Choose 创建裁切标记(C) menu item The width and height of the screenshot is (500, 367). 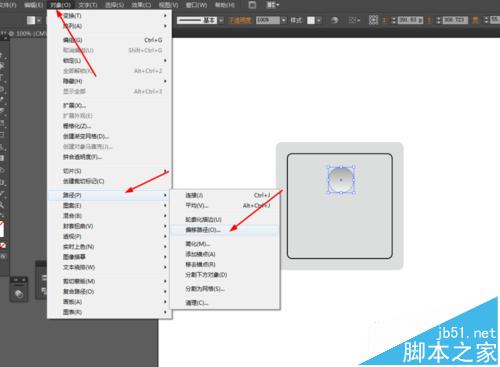pos(110,181)
